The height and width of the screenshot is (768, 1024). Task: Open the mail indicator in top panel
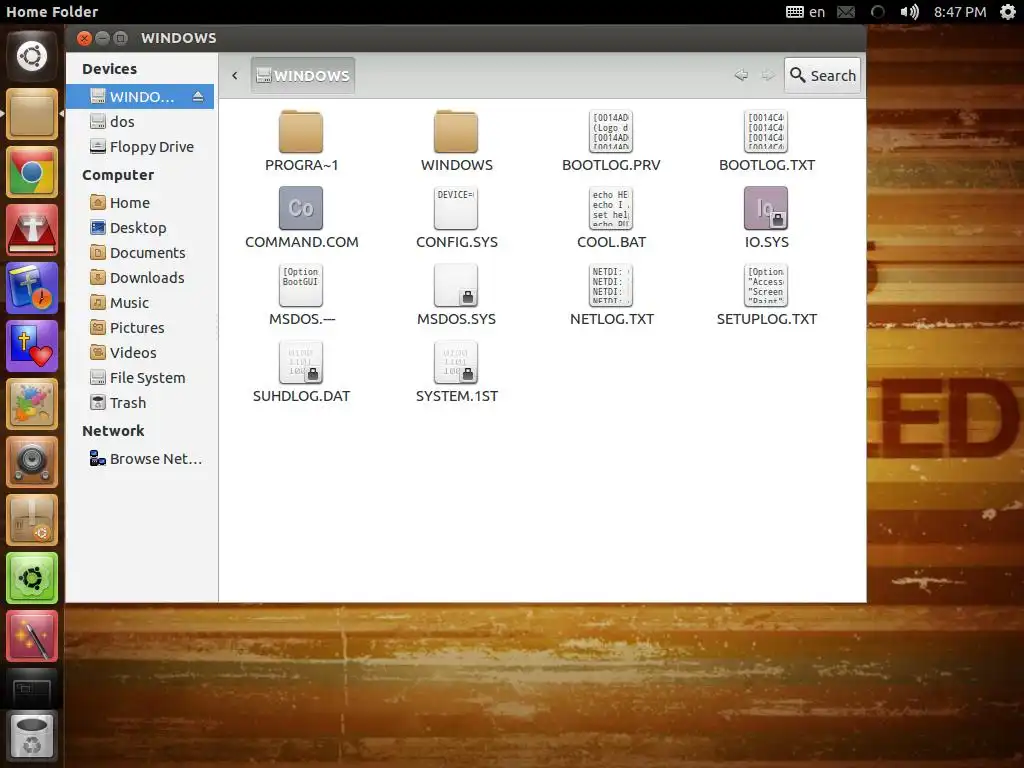coord(846,12)
